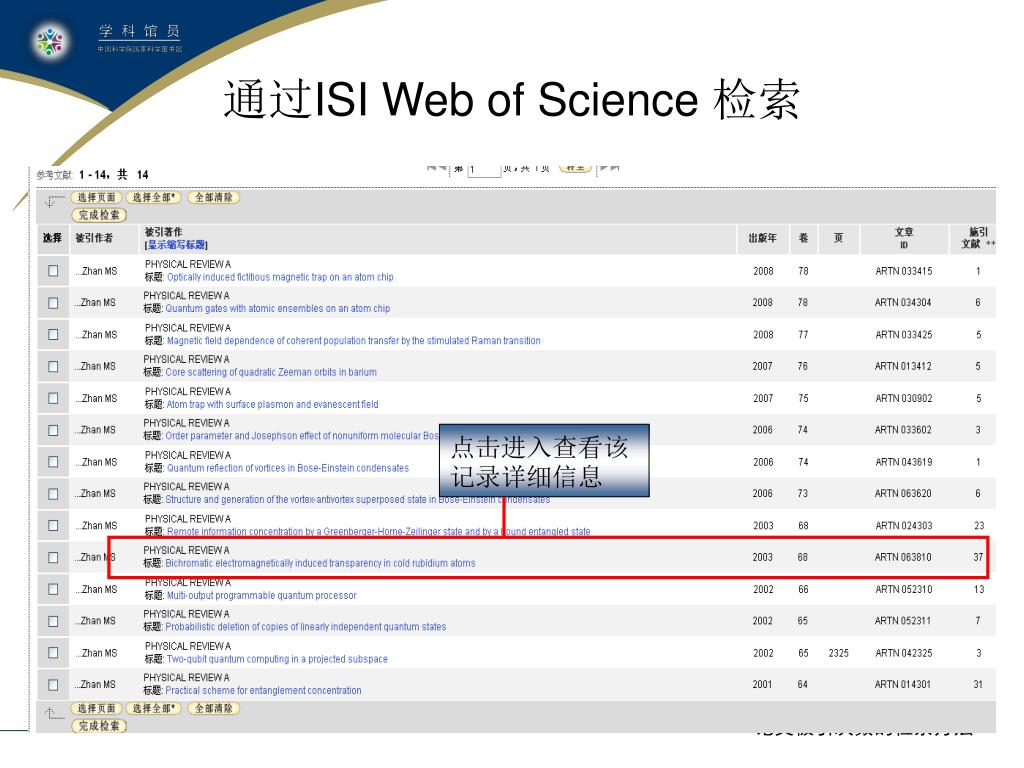
Task: Open 'Core scattering of quadratic Zeeman orbits in barium'
Action: (x=271, y=372)
